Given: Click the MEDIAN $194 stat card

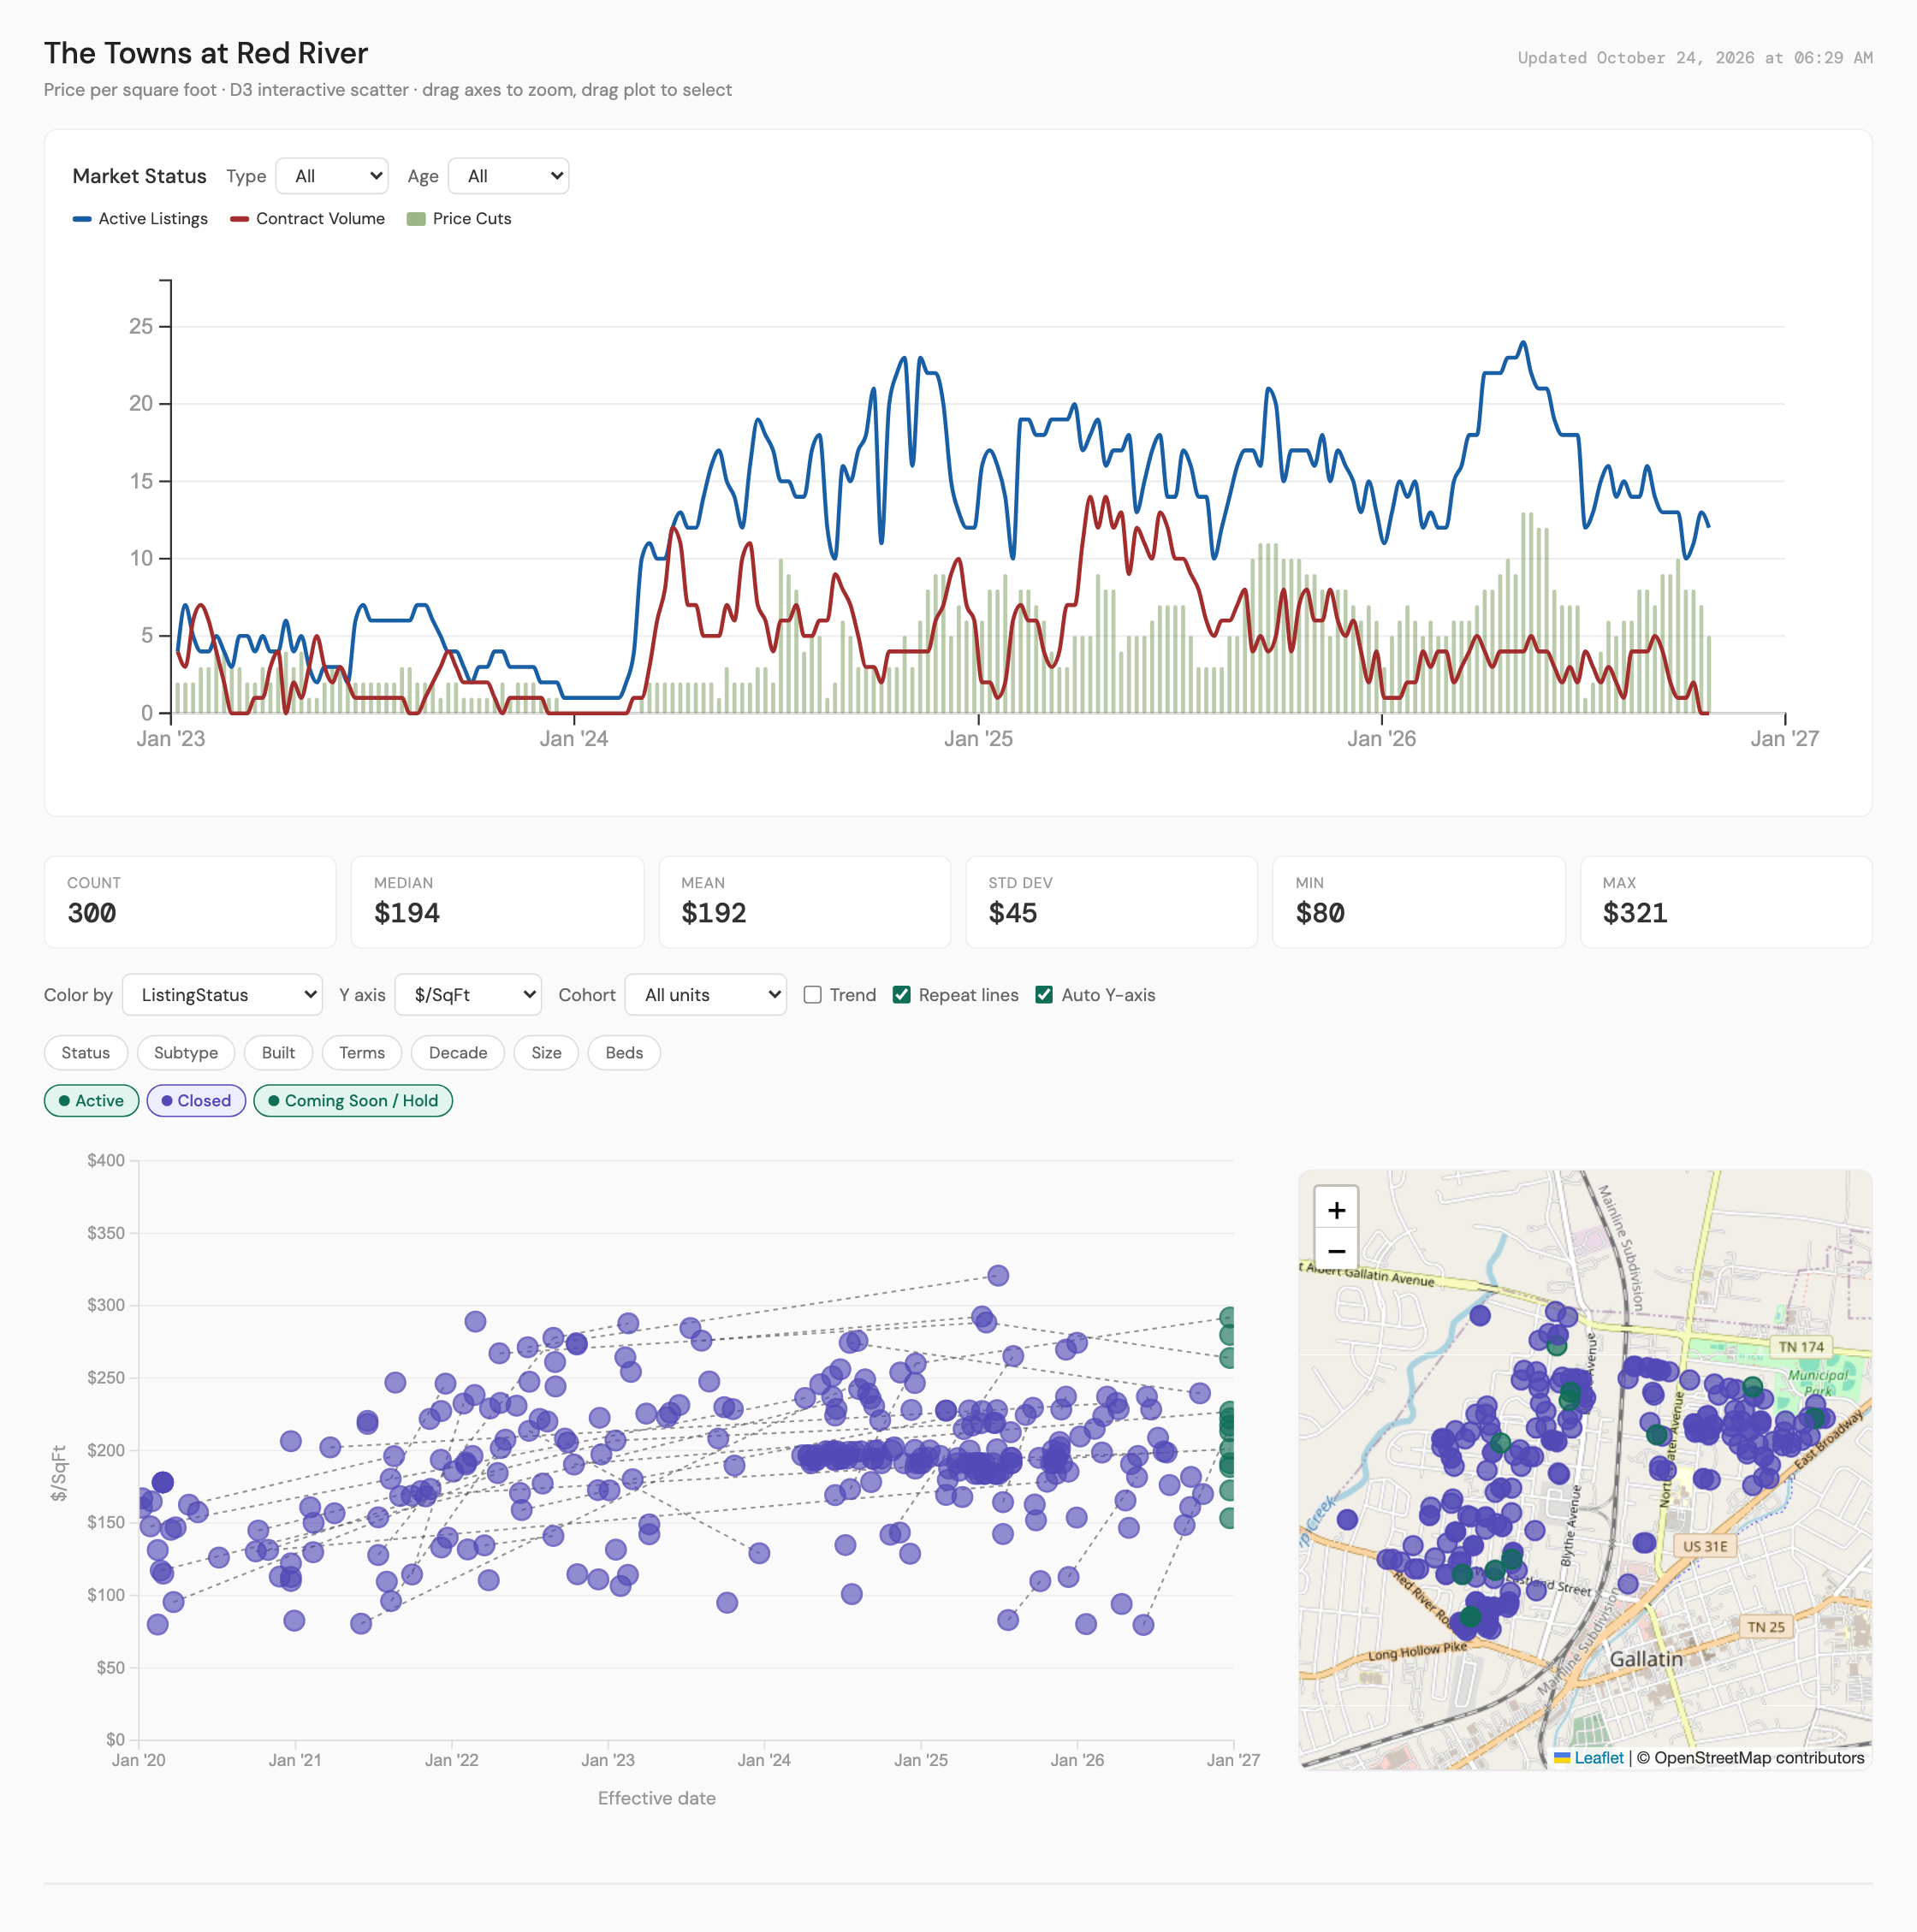Looking at the screenshot, I should point(497,902).
